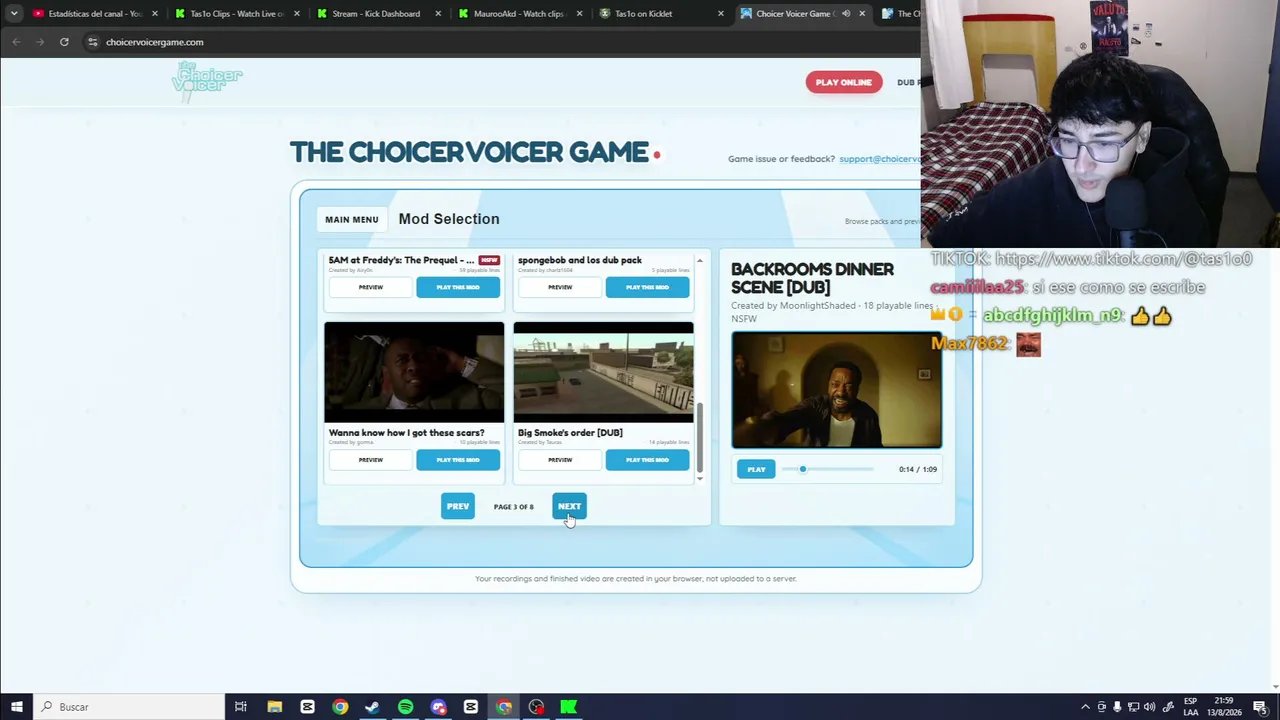Click the address bar URL field
Screen dimensions: 1280x720
500,42
